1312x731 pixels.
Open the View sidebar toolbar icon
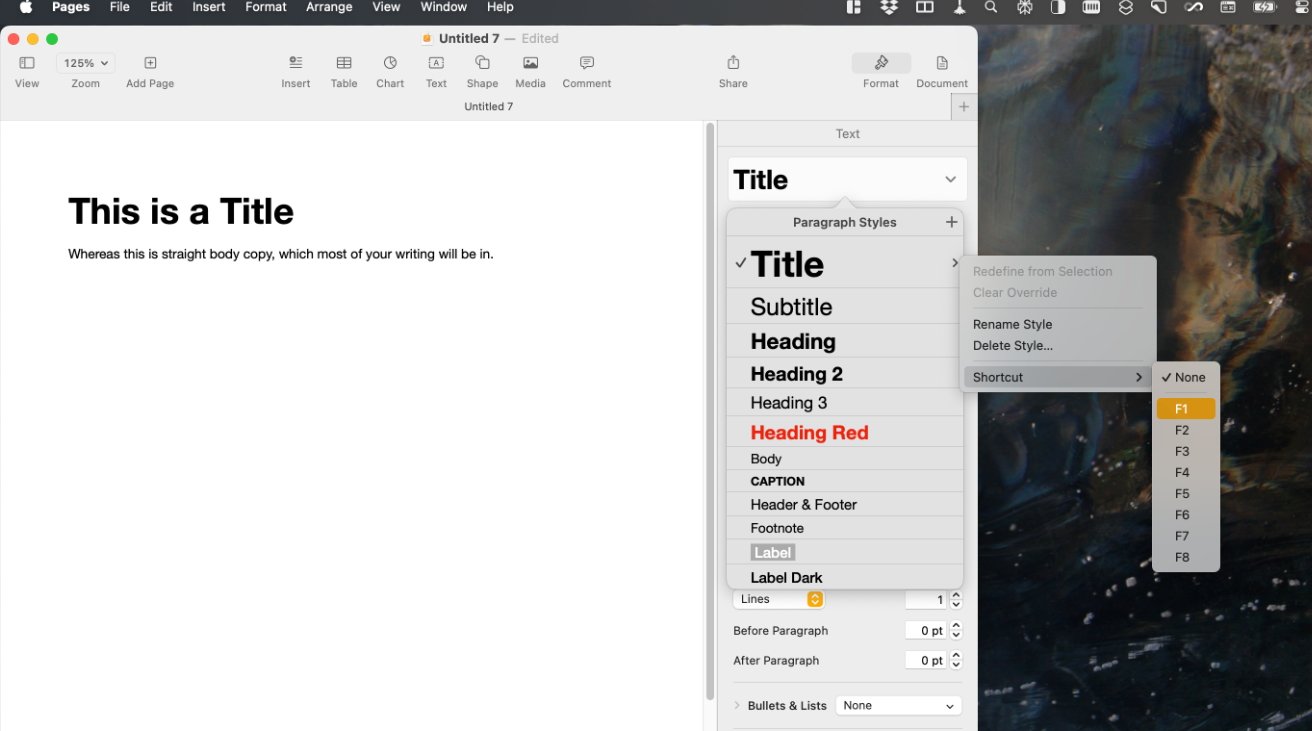tap(27, 63)
